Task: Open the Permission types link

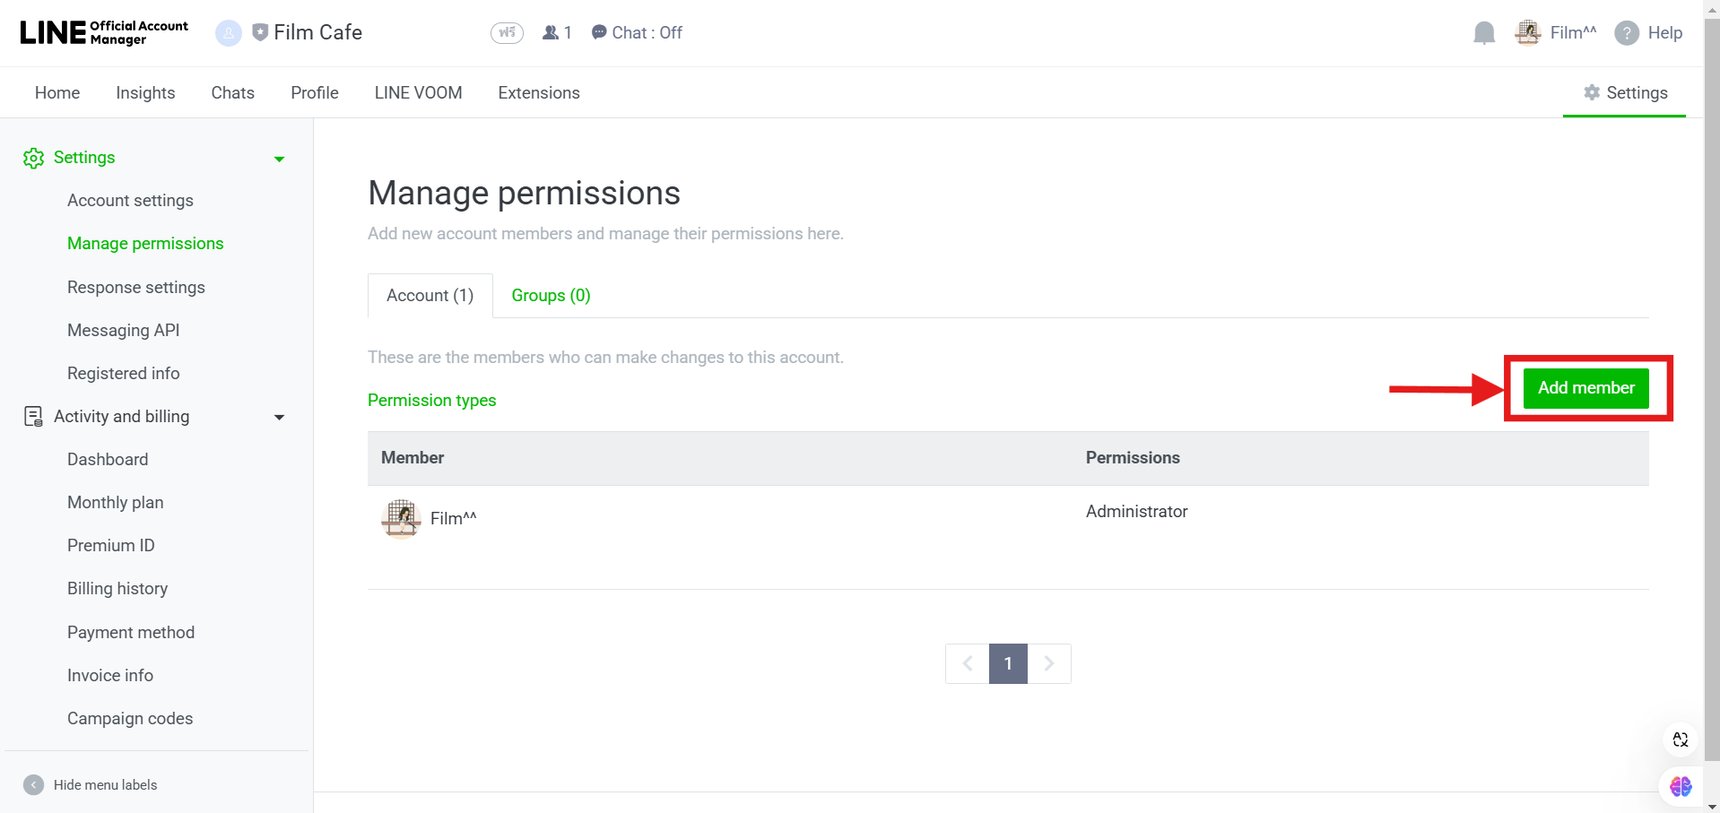Action: pyautogui.click(x=432, y=400)
